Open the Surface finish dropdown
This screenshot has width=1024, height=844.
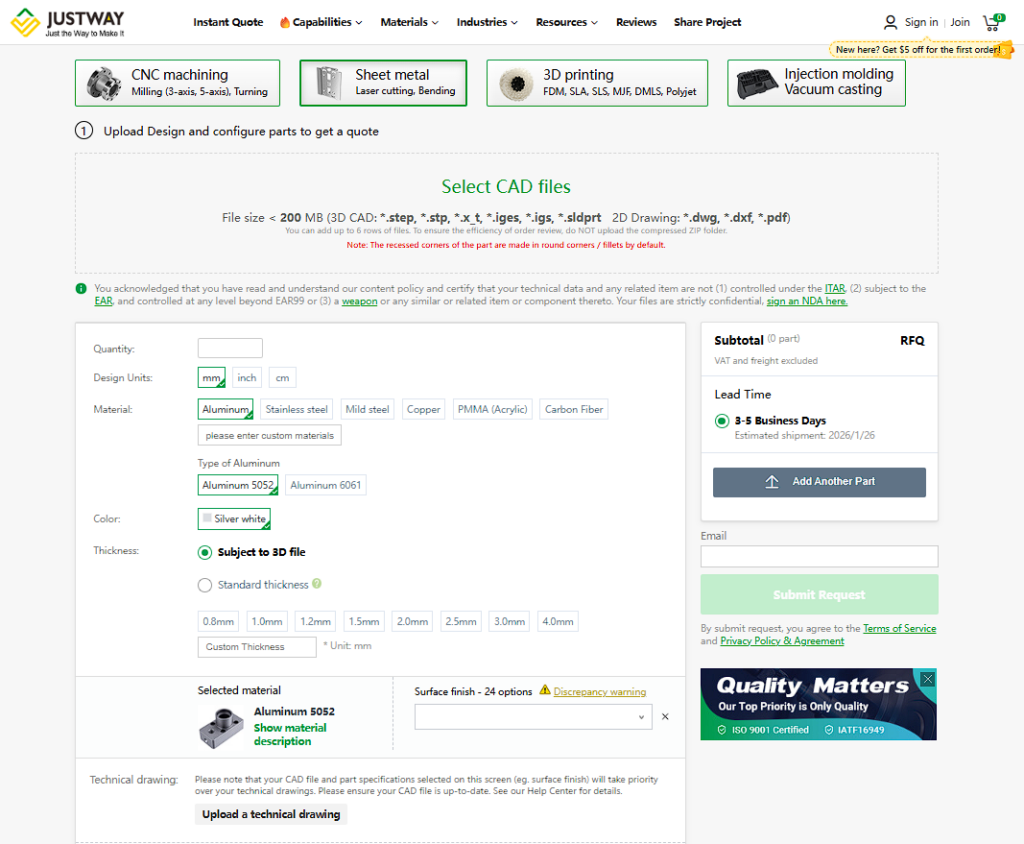[533, 717]
